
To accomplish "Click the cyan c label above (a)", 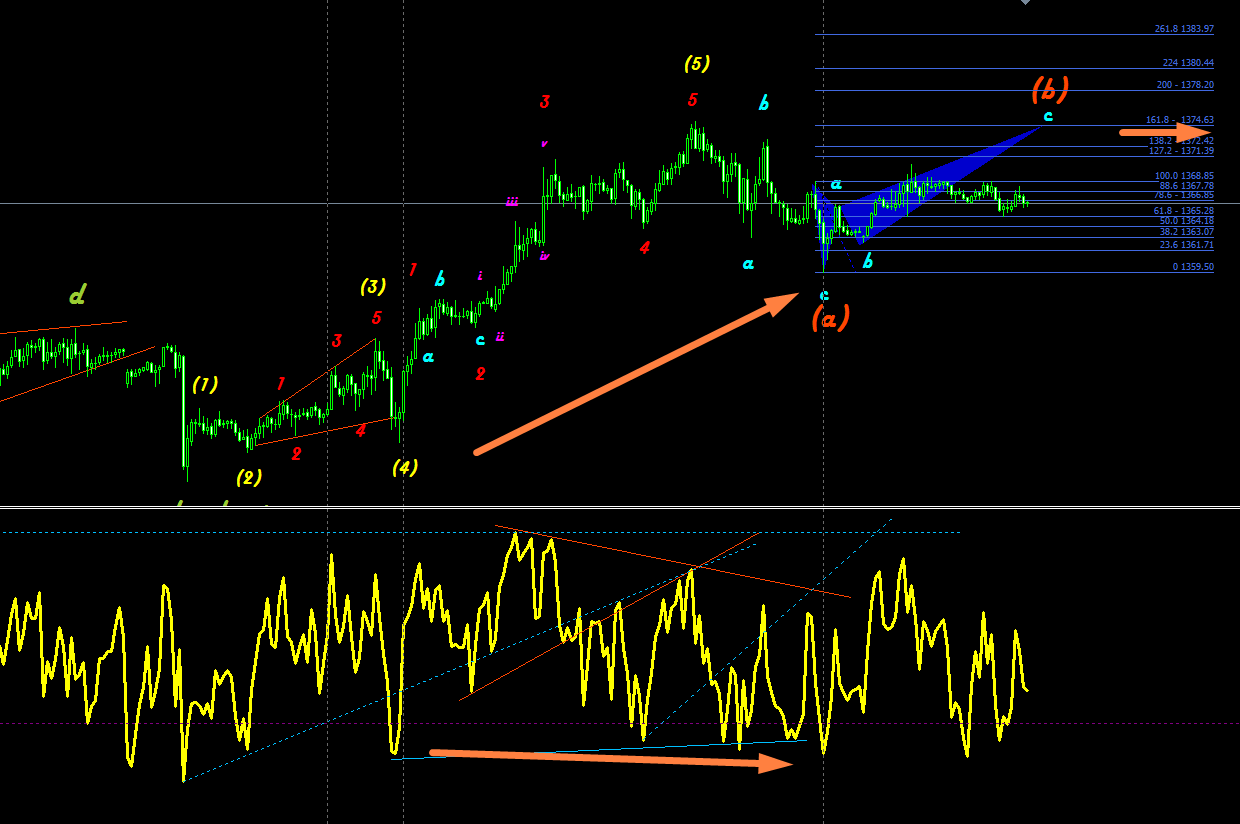I will point(824,295).
